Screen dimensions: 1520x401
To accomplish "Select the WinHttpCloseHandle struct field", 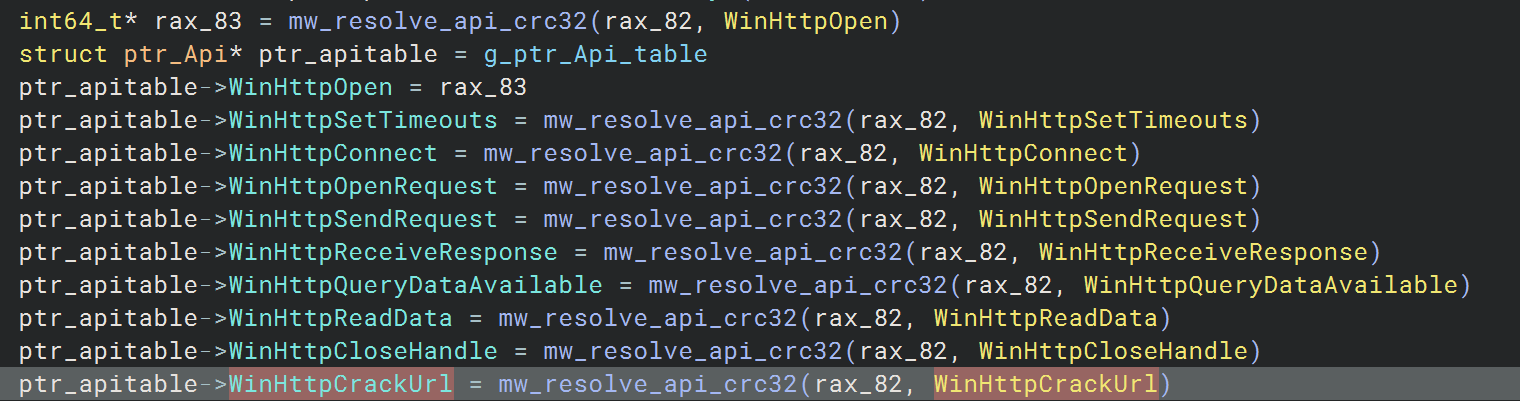I will point(363,351).
